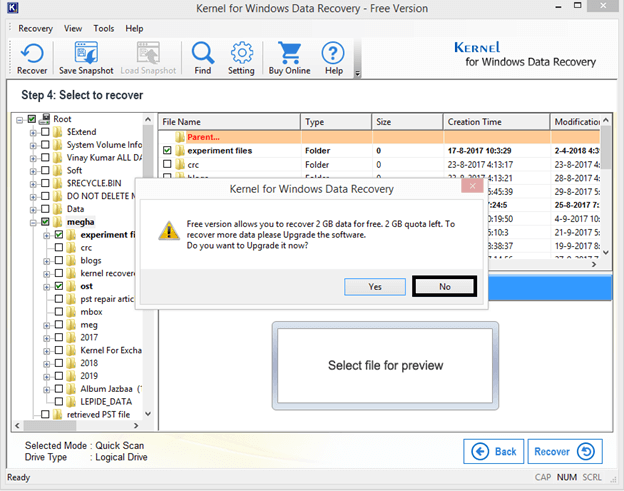Collapse the Root tree node
Viewport: 624px width, 491px height.
[20, 119]
